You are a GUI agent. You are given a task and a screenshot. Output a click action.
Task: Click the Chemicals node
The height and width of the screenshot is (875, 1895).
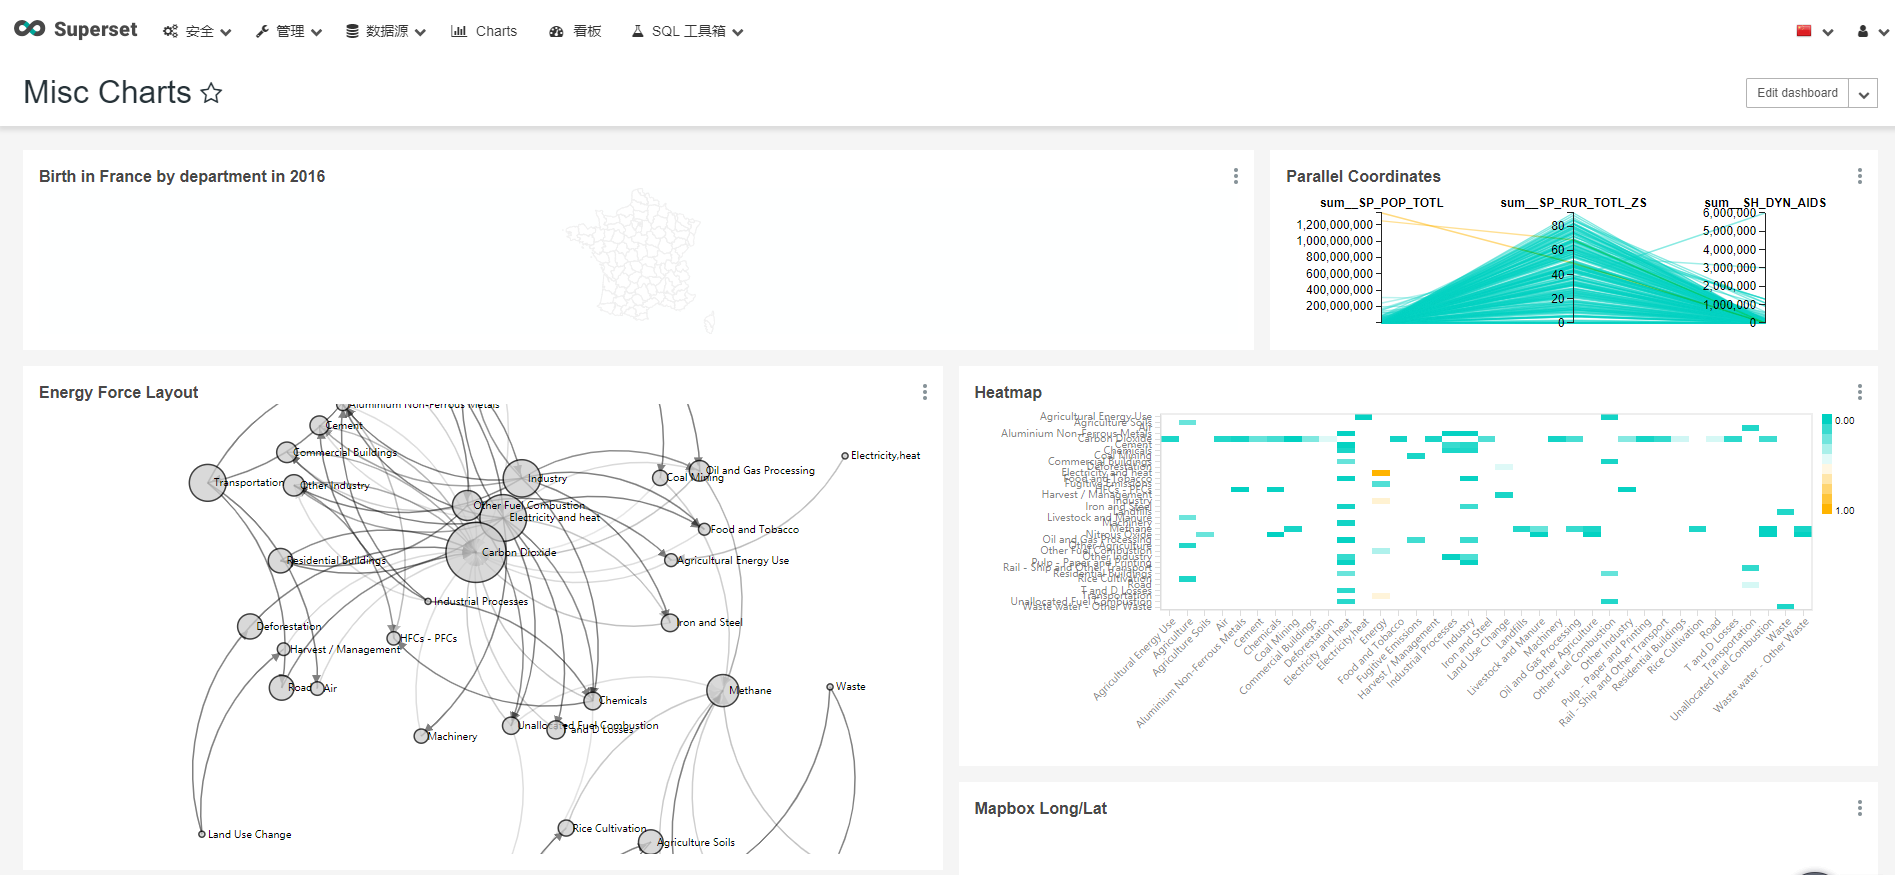pyautogui.click(x=592, y=701)
